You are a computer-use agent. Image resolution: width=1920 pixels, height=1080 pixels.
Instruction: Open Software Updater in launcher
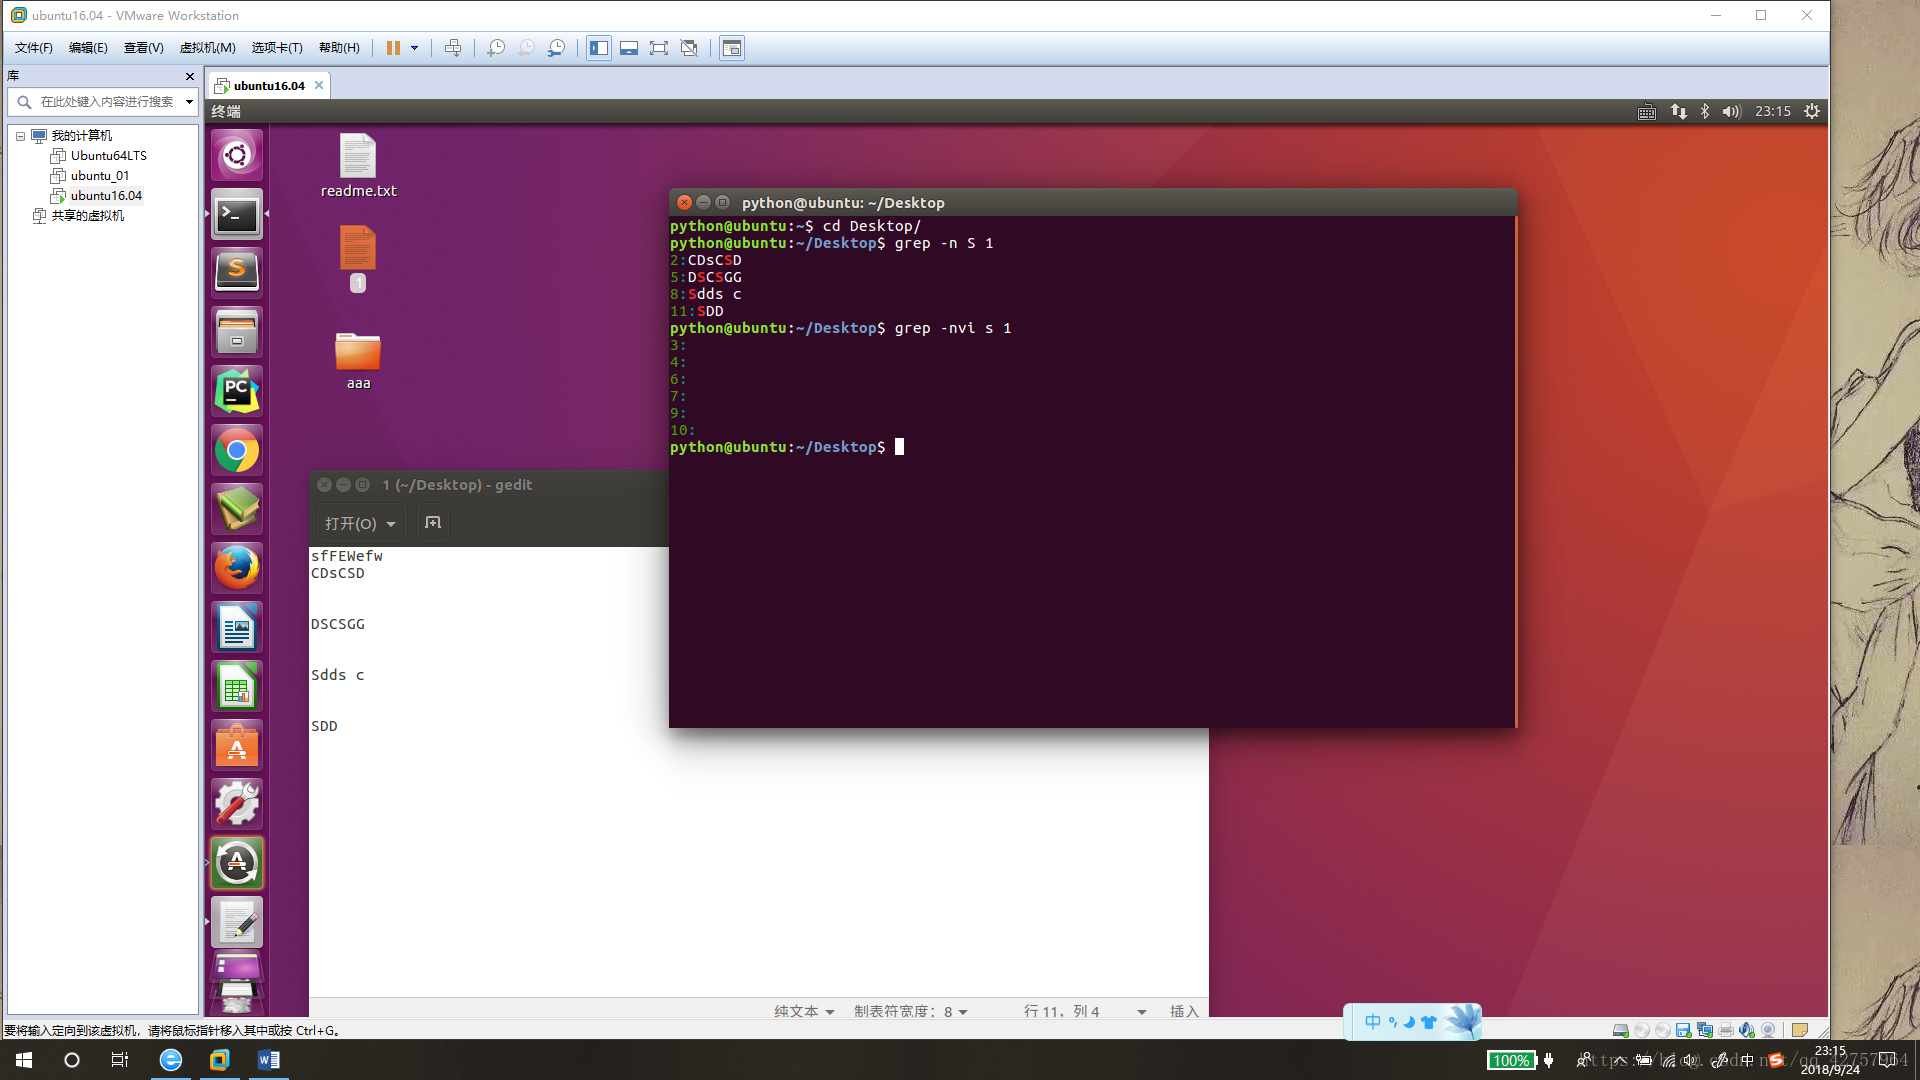pos(237,863)
